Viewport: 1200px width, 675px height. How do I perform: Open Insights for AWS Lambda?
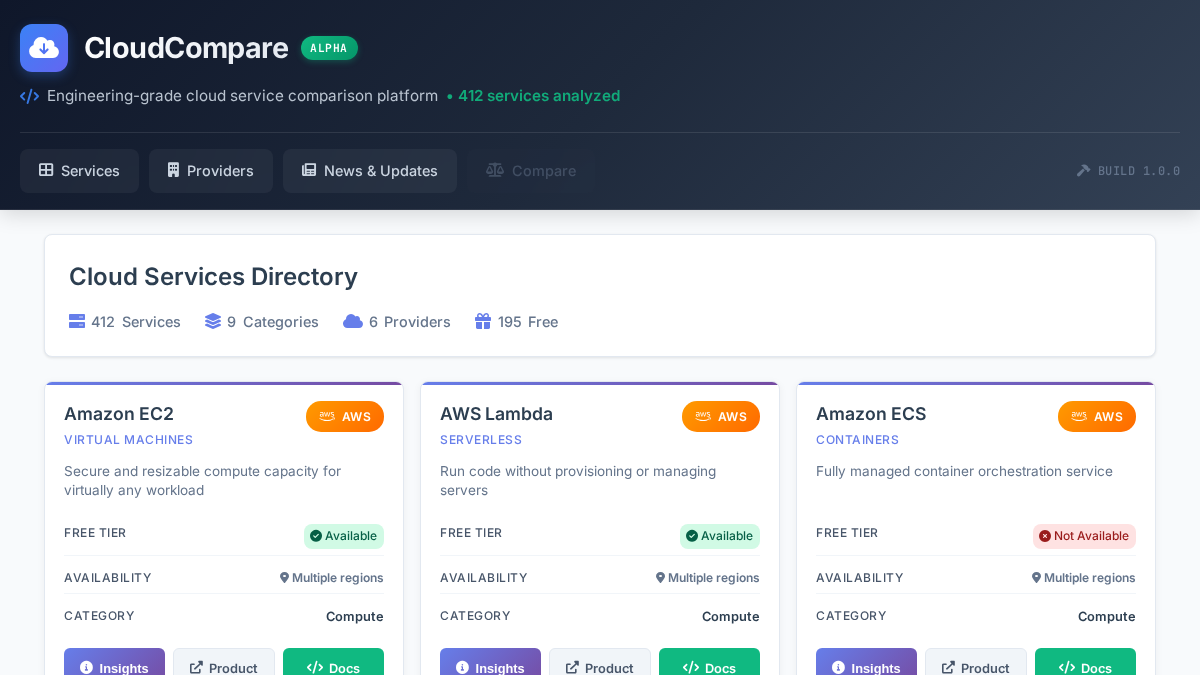click(490, 662)
